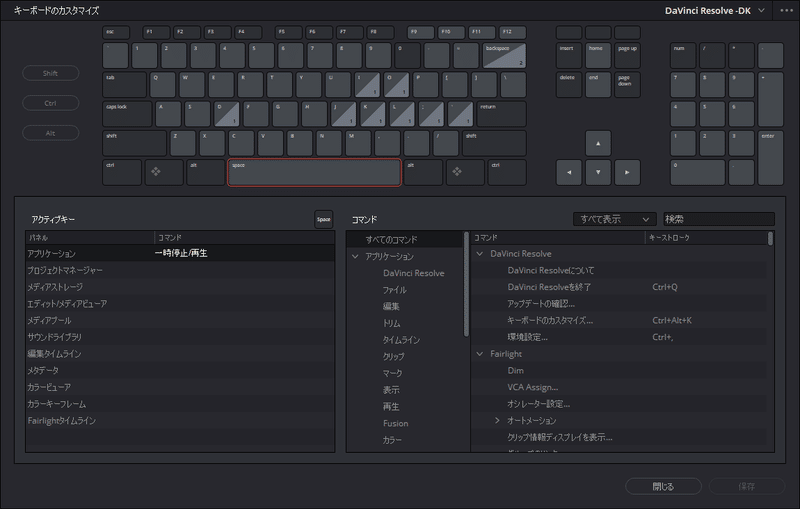This screenshot has height=509, width=800.
Task: Select the DaVinci Resolveを終了 command row
Action: [619, 287]
